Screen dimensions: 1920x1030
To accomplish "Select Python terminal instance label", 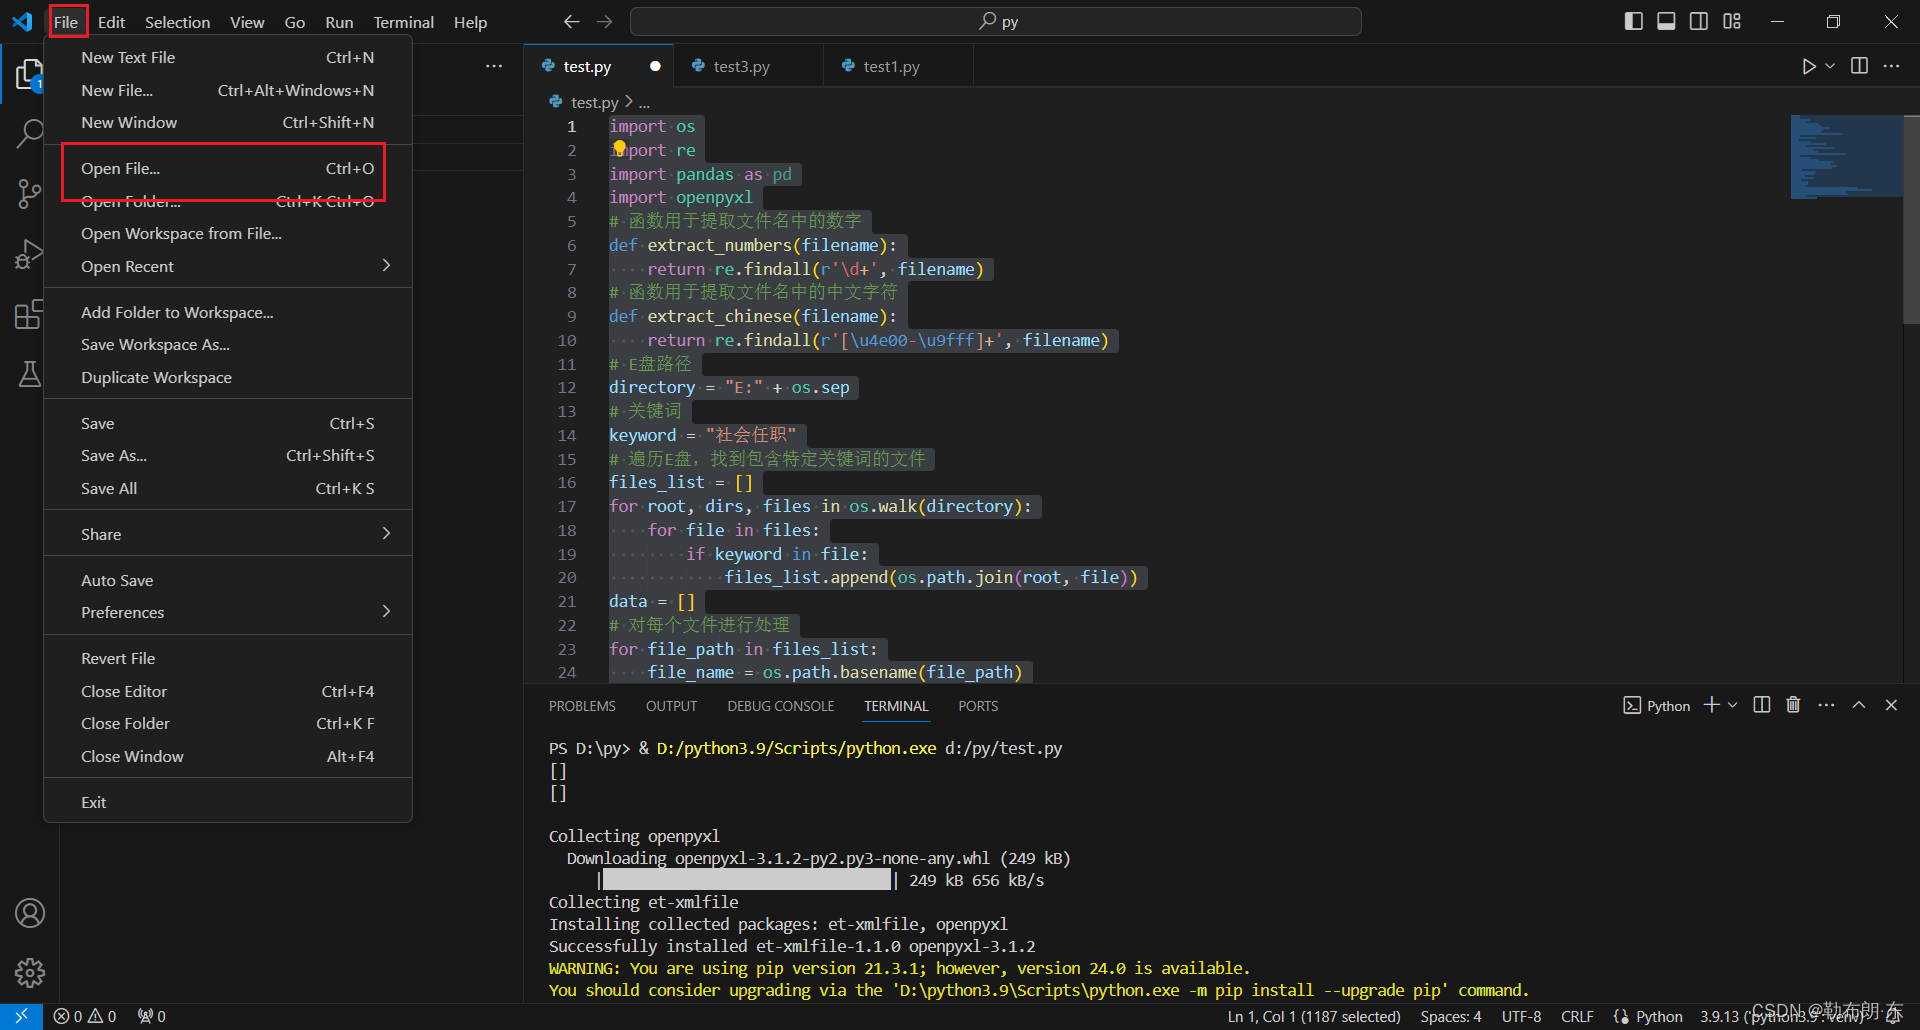I will point(1656,705).
